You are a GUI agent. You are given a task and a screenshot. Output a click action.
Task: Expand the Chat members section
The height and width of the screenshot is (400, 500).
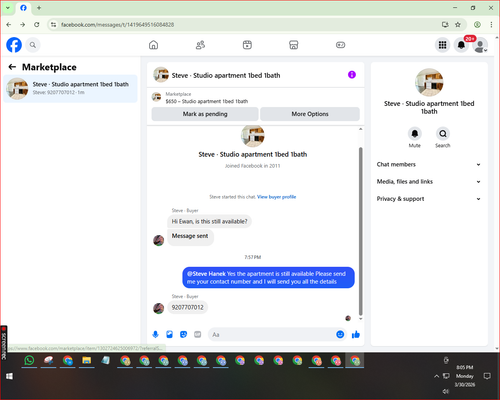coord(429,164)
